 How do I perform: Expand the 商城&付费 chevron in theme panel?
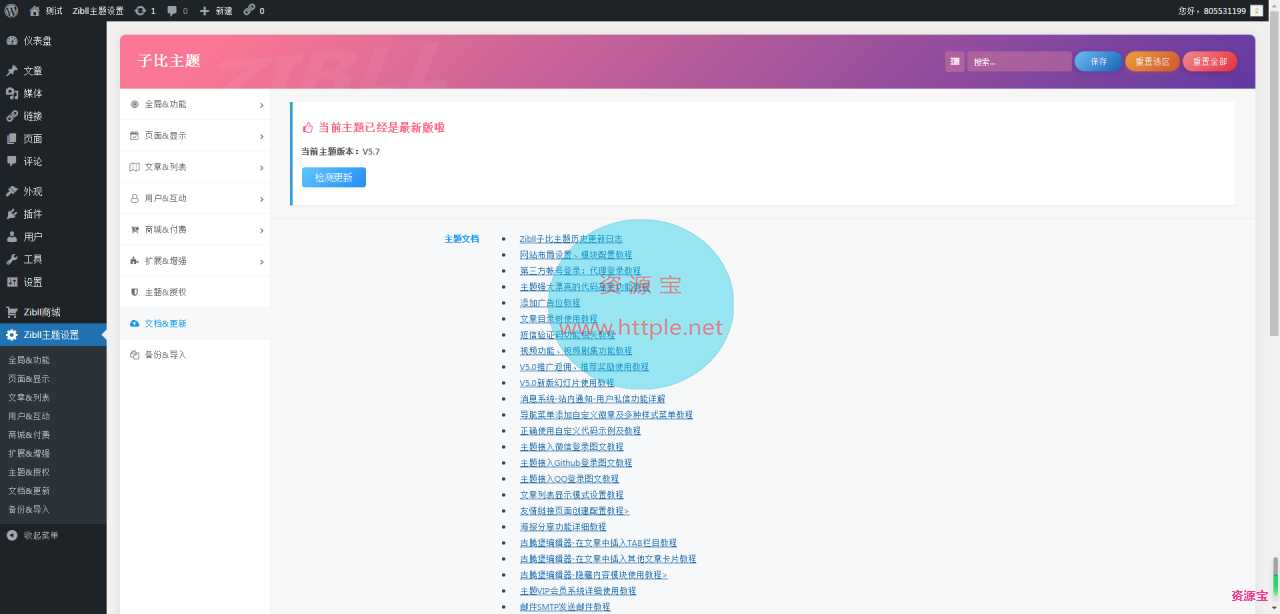(x=261, y=230)
